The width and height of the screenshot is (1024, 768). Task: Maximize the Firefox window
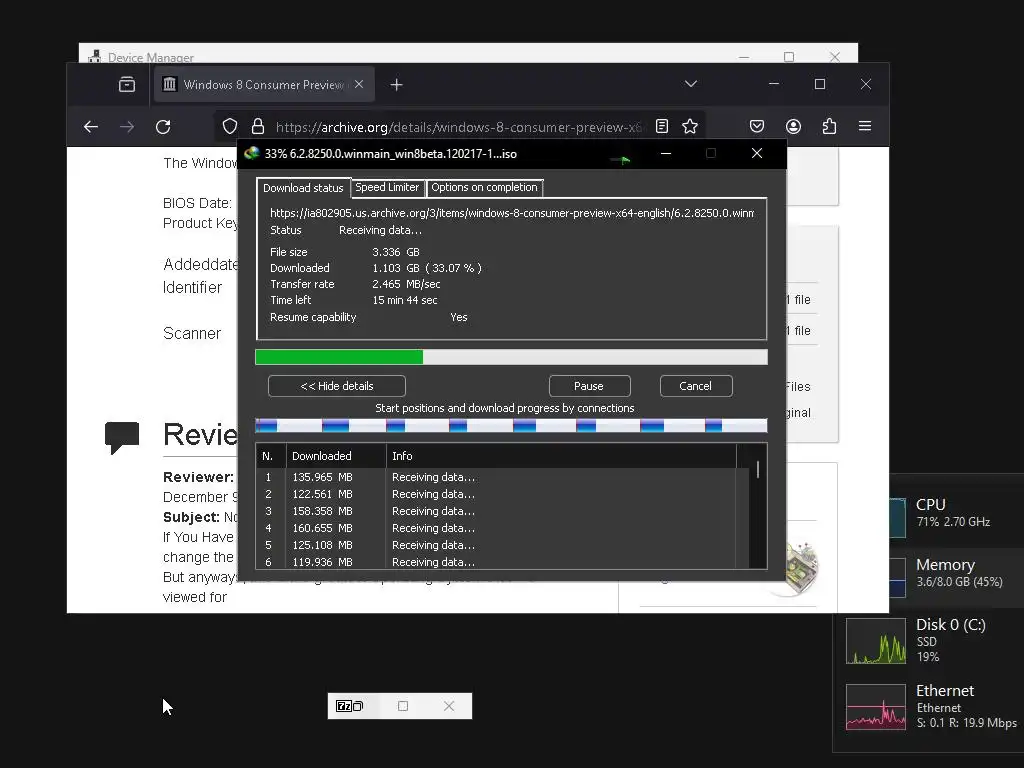(820, 84)
